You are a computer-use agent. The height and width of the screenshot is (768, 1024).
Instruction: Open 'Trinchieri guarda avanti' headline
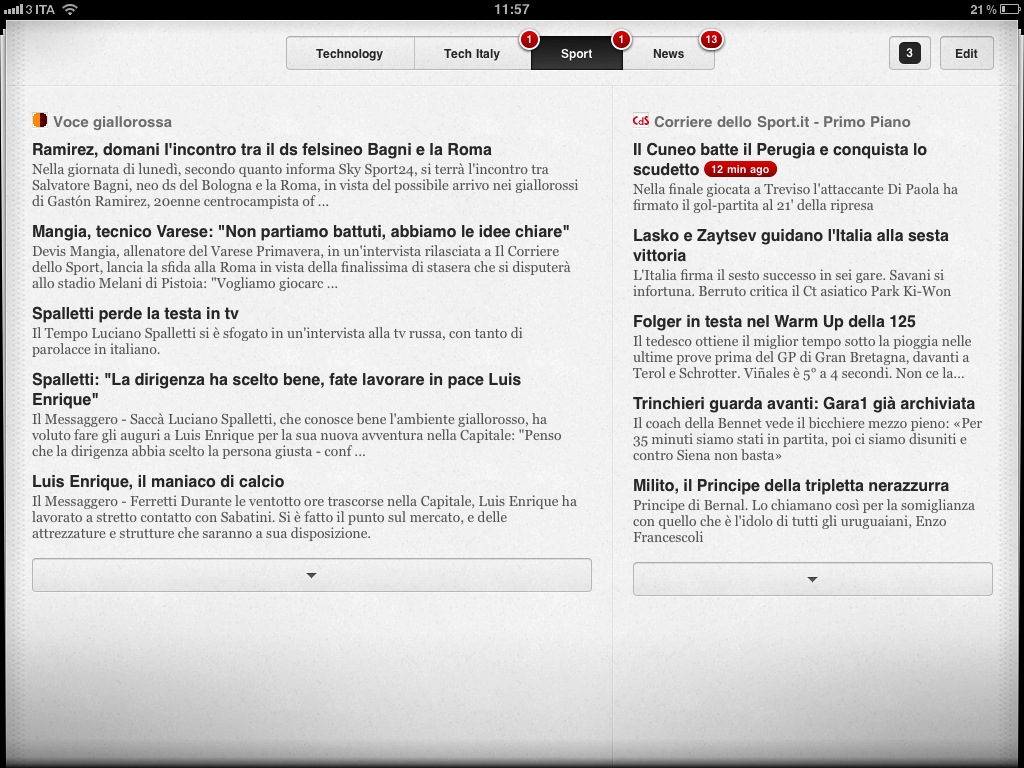(804, 404)
